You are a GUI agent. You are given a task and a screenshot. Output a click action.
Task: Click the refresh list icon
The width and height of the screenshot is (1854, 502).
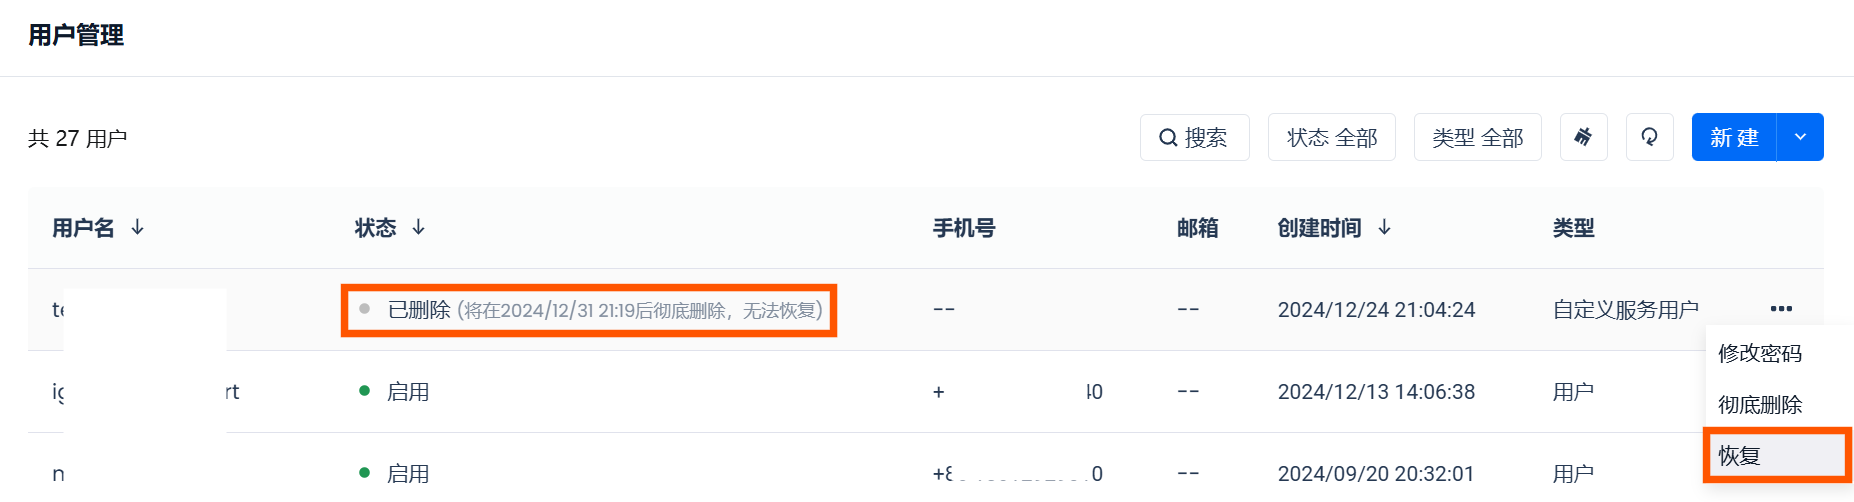click(1649, 137)
